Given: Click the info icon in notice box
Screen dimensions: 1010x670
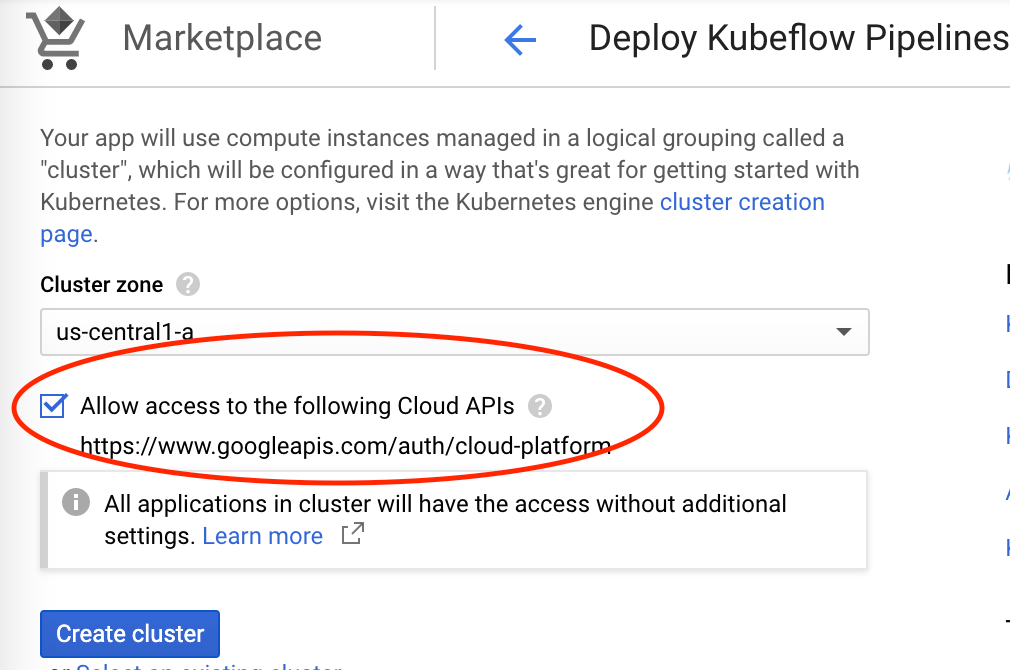Looking at the screenshot, I should (76, 502).
